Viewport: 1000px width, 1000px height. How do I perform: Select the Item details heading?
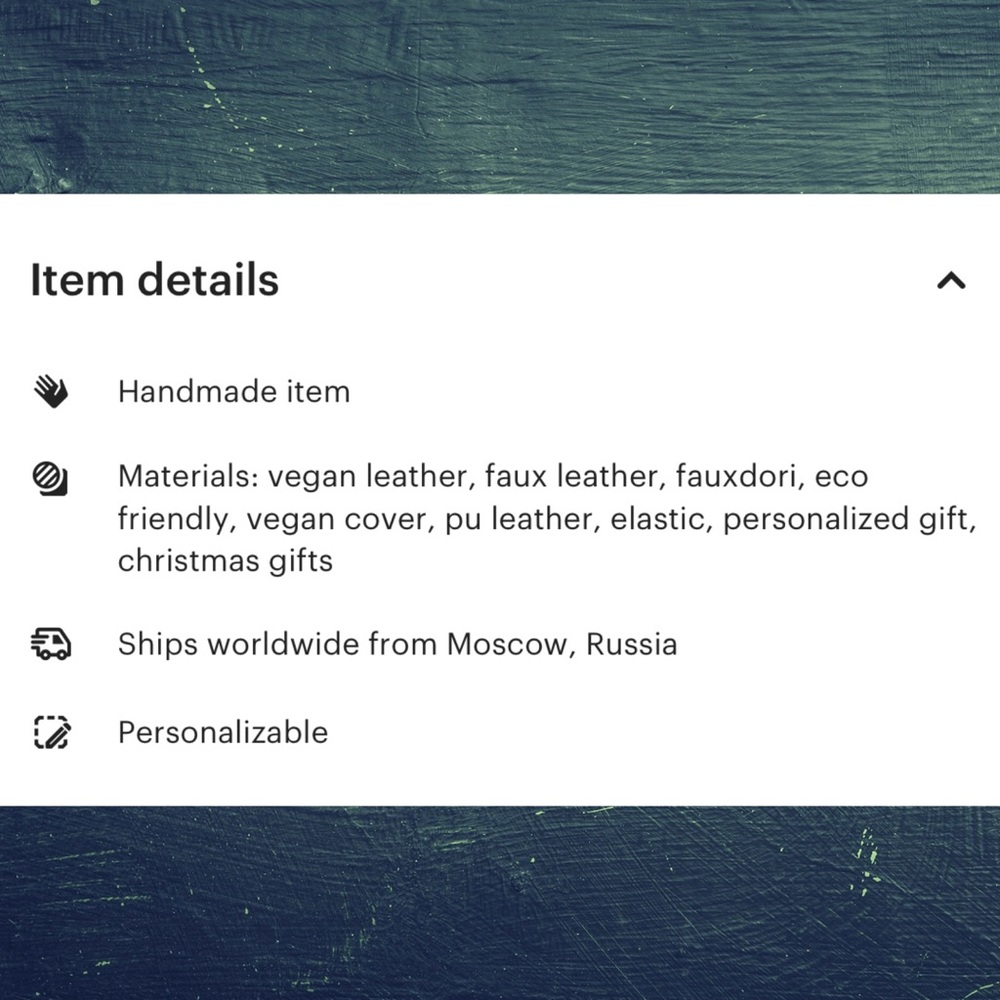[x=155, y=279]
